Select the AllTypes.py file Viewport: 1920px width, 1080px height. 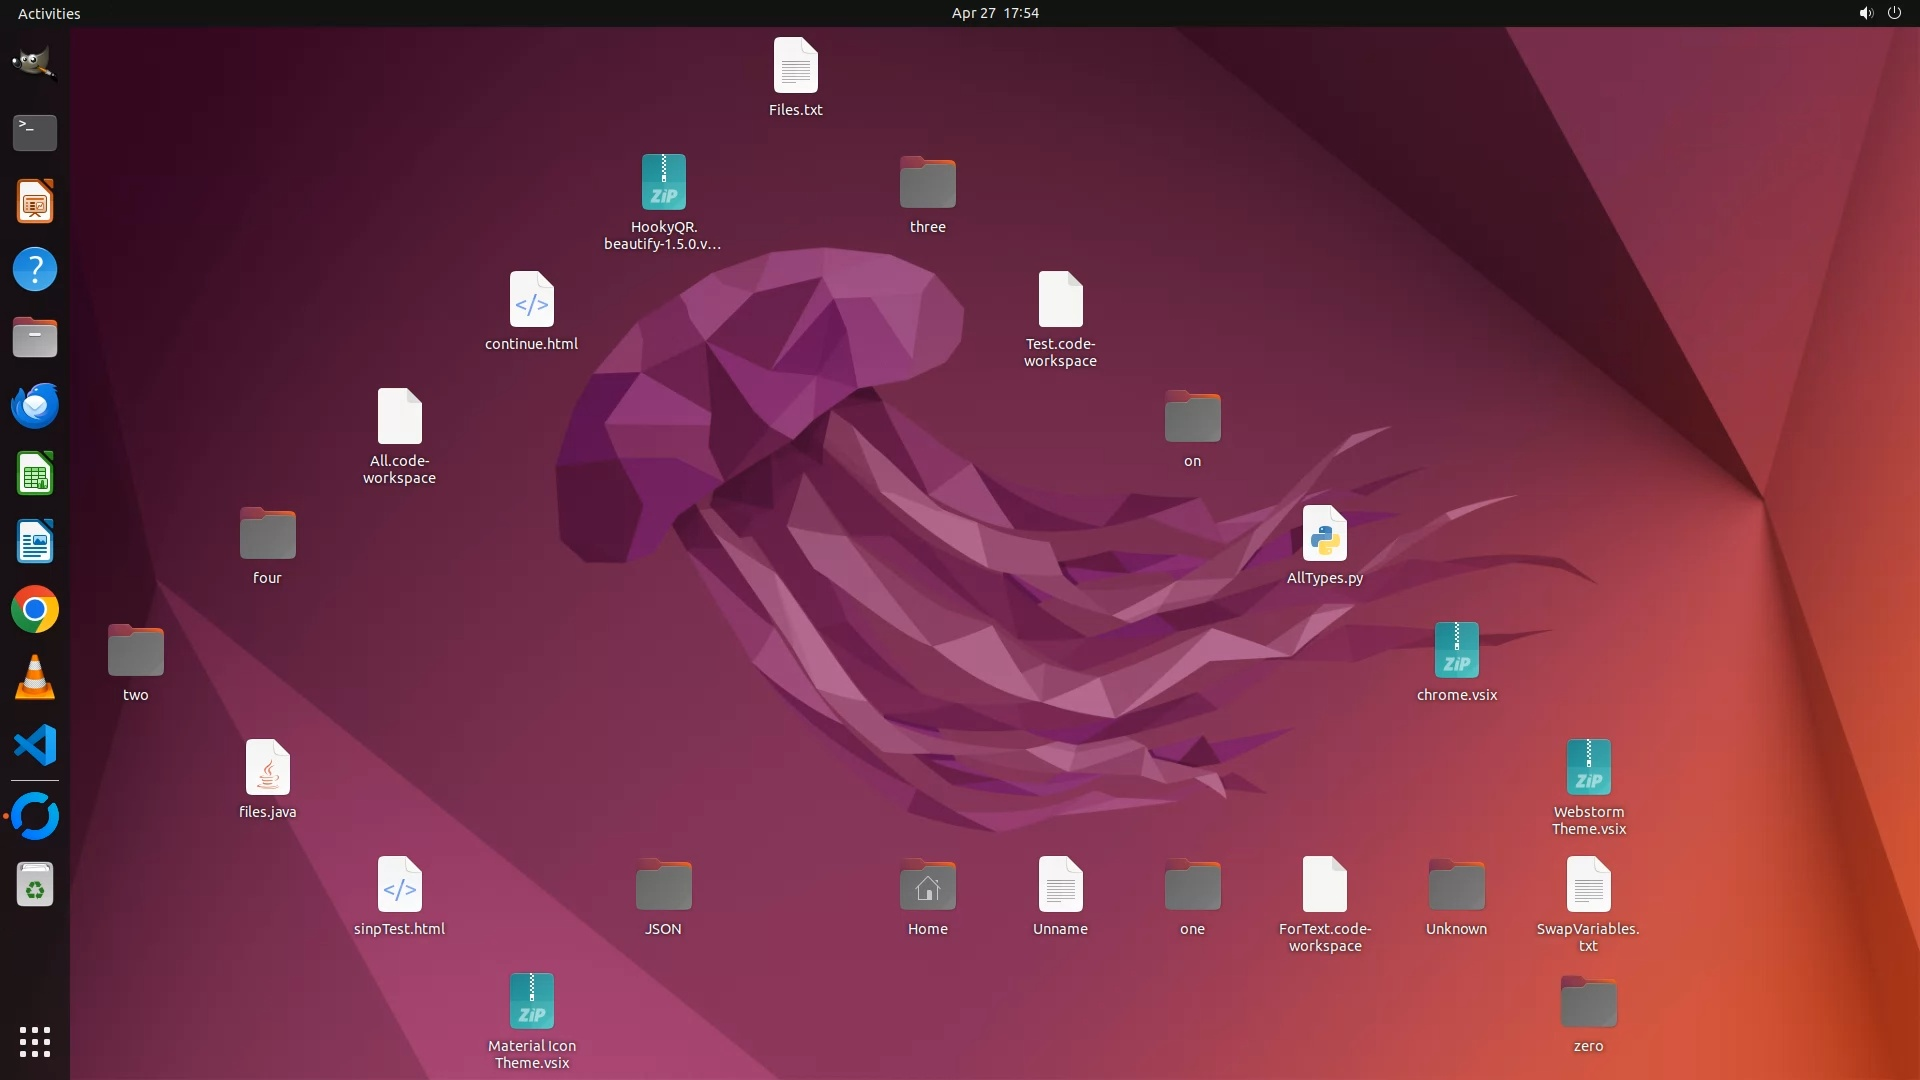[x=1324, y=535]
